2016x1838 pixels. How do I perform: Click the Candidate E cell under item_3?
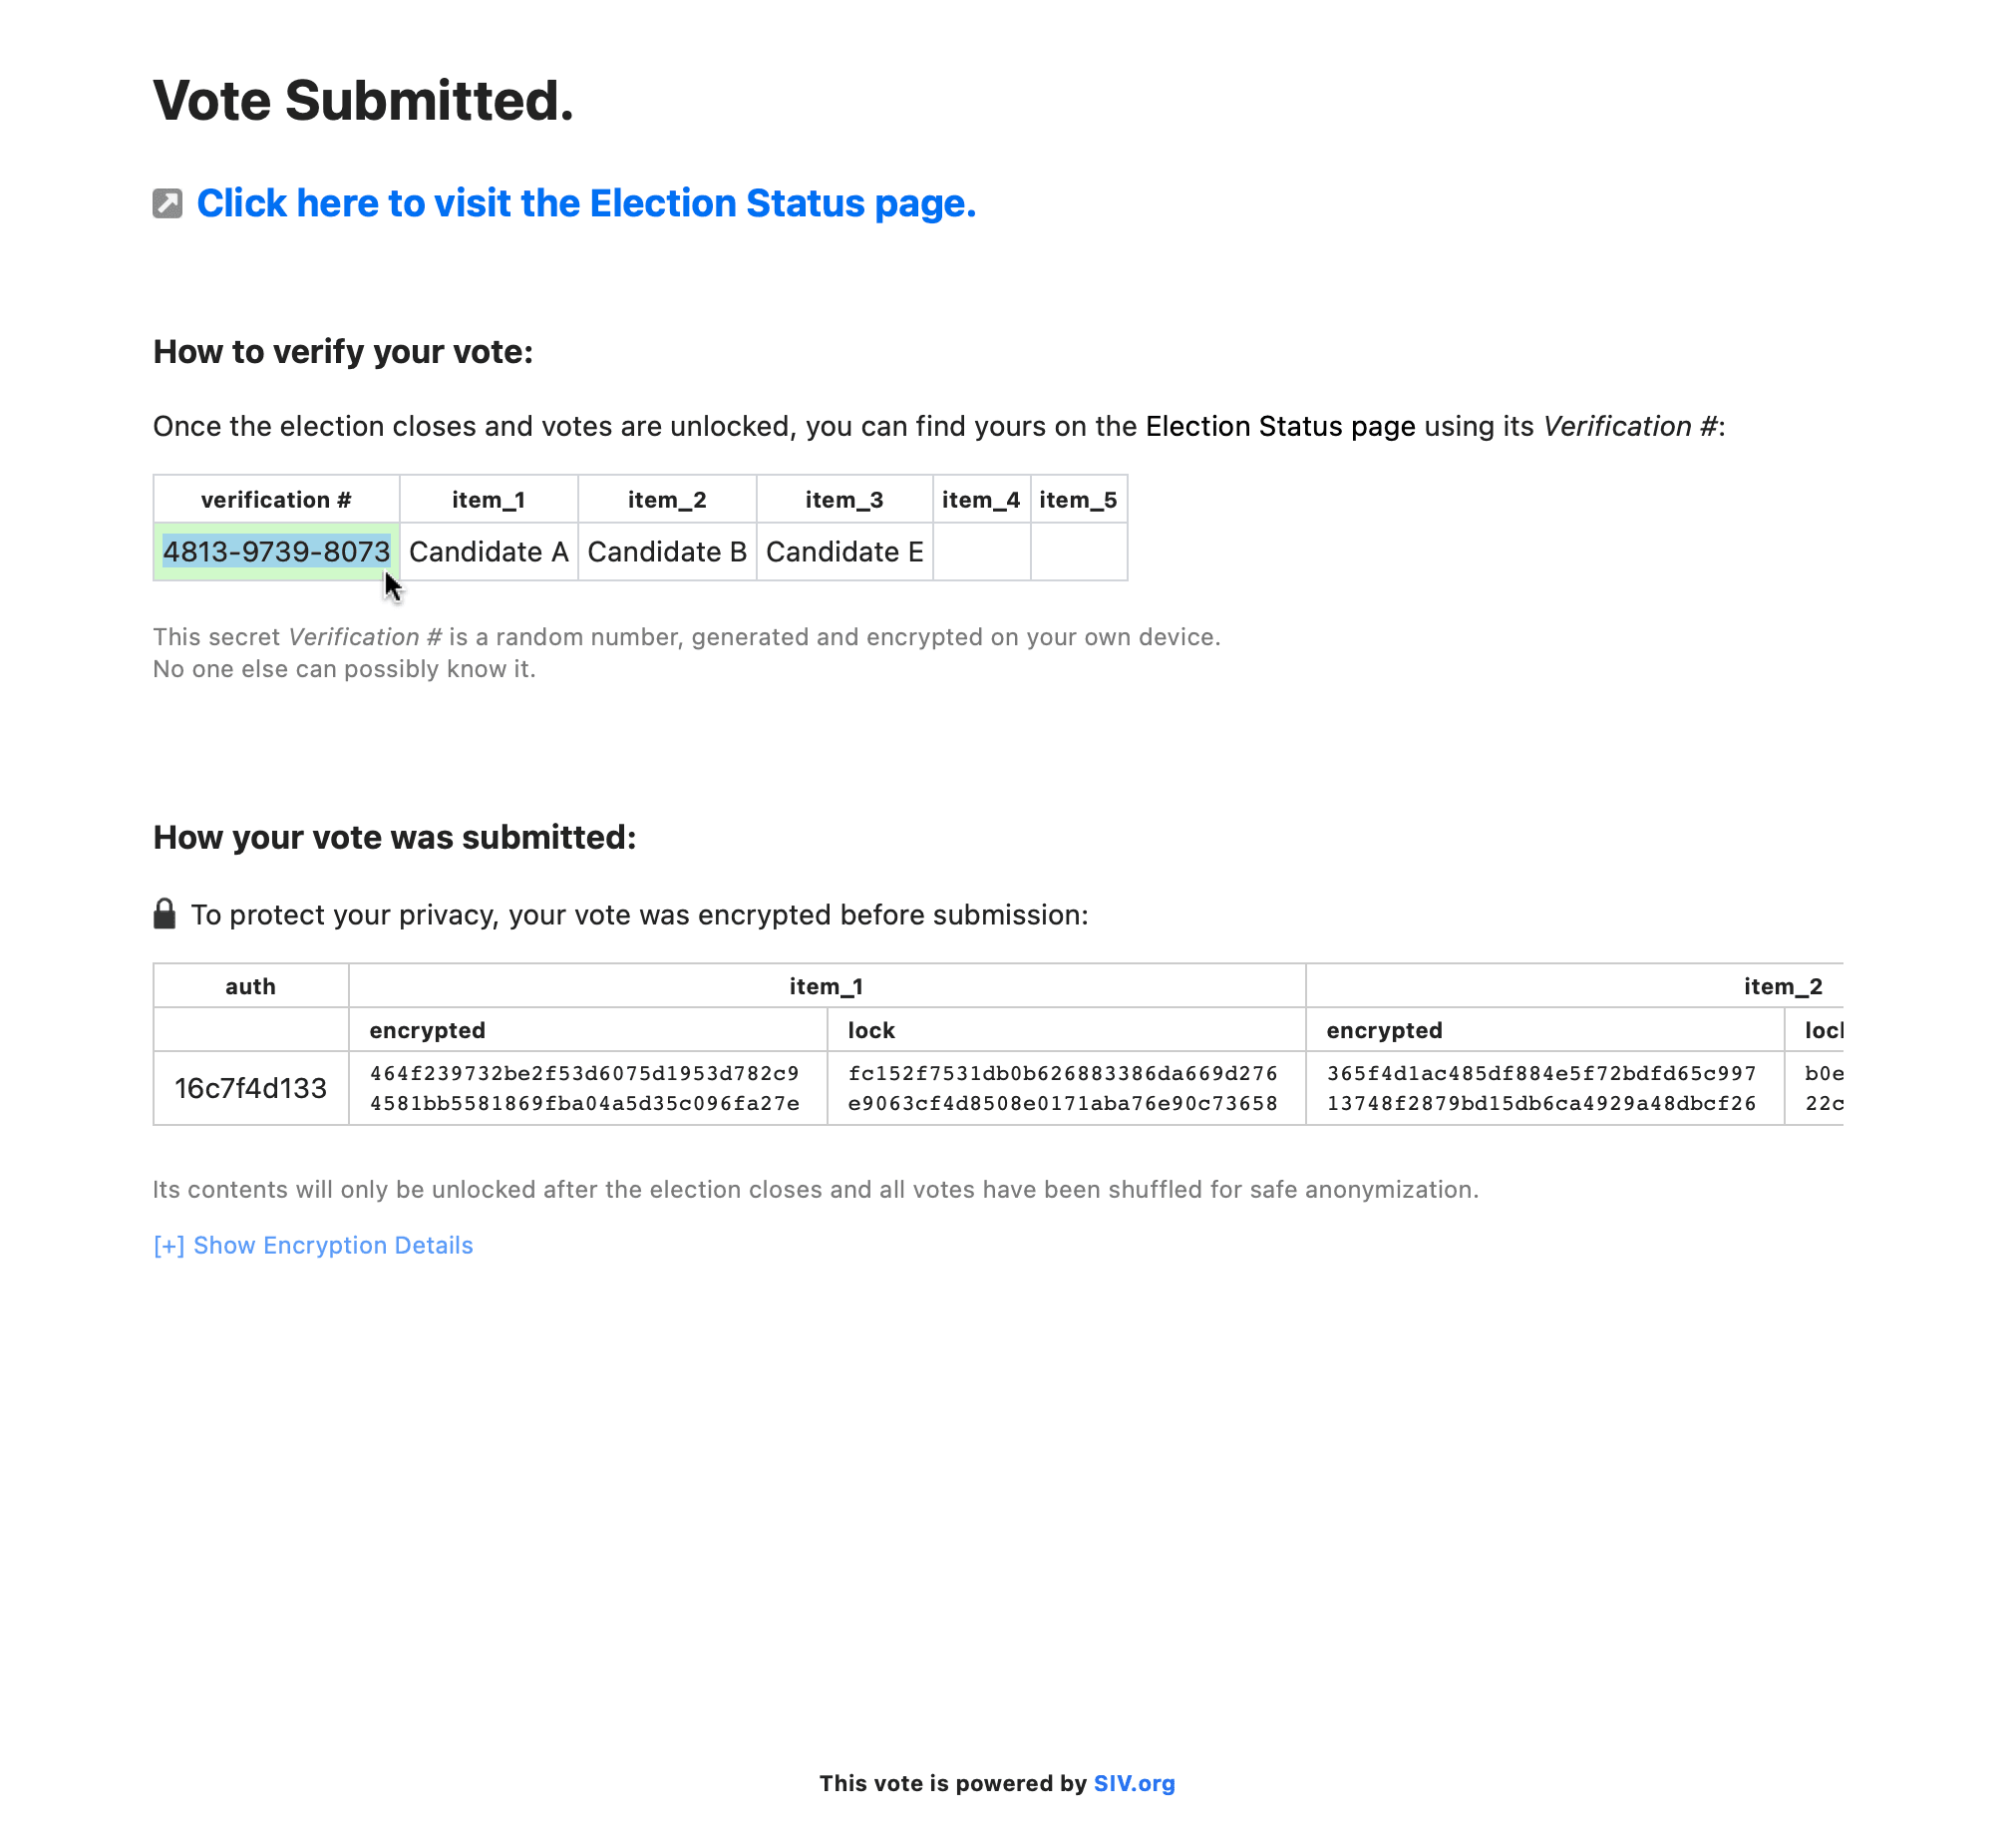pyautogui.click(x=844, y=551)
